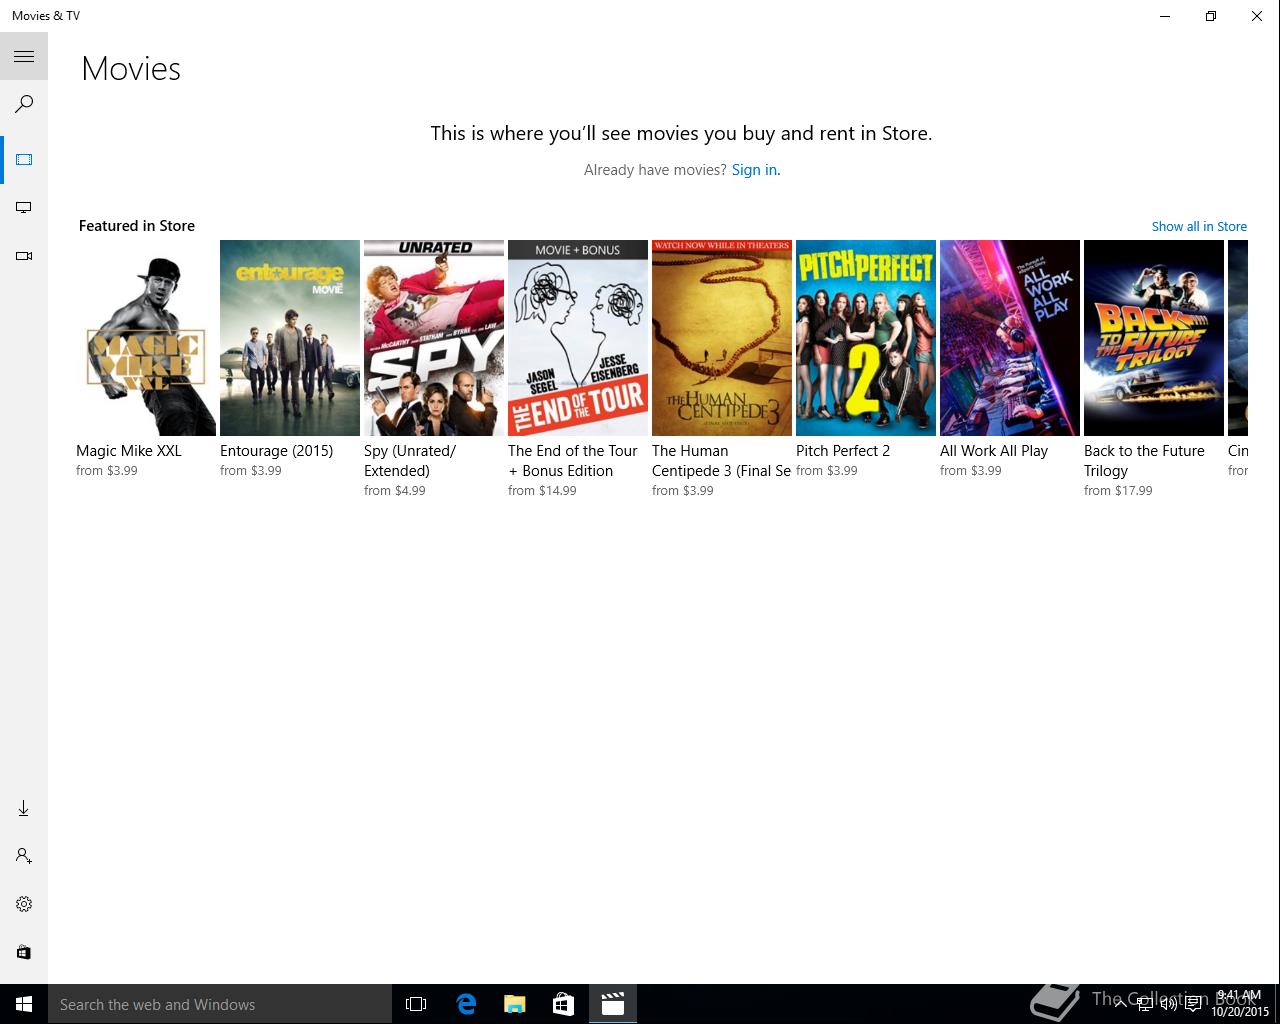The image size is (1280, 1024).
Task: Click the from $14.99 price text
Action: click(x=542, y=491)
